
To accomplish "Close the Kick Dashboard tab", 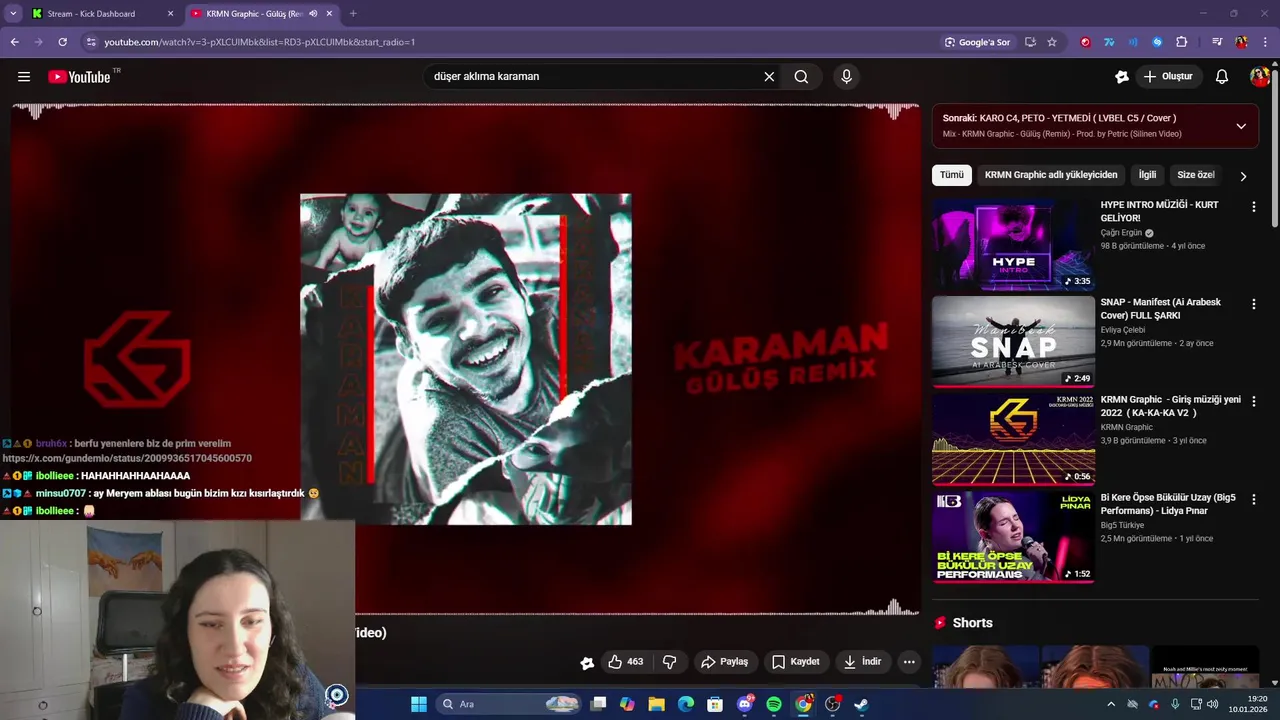I will pyautogui.click(x=170, y=14).
